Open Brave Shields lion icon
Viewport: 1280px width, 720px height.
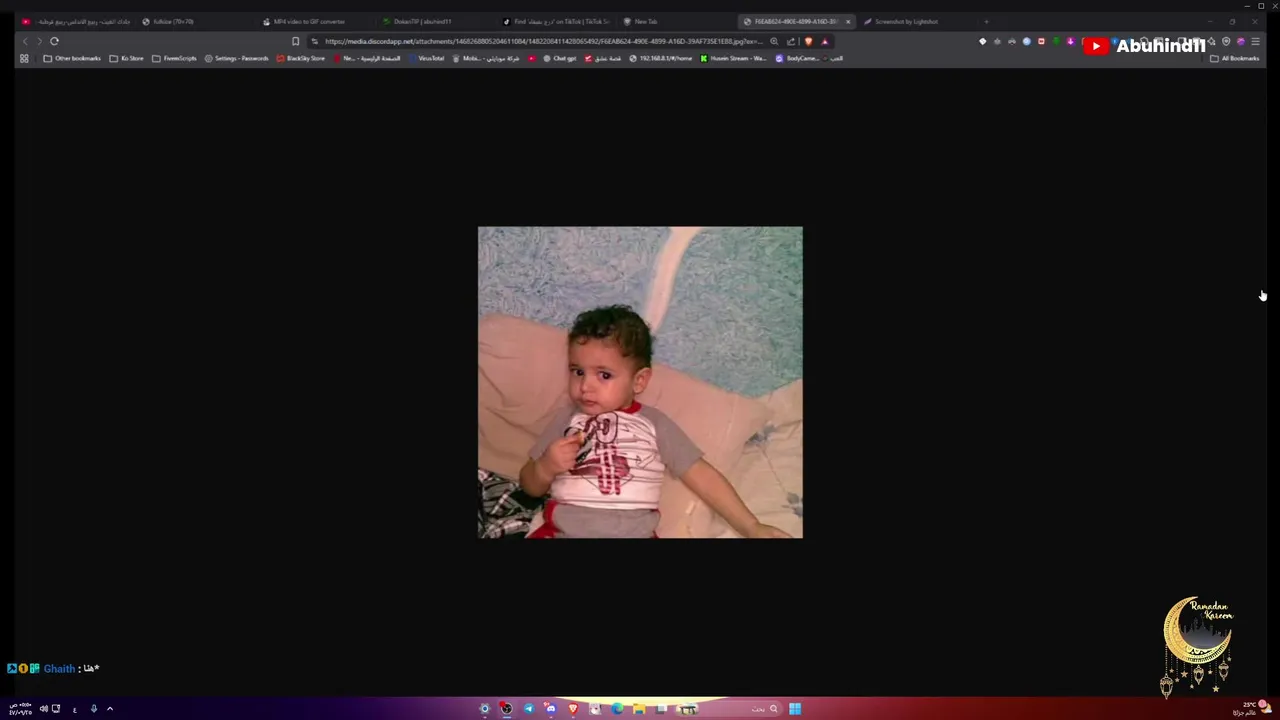[808, 41]
